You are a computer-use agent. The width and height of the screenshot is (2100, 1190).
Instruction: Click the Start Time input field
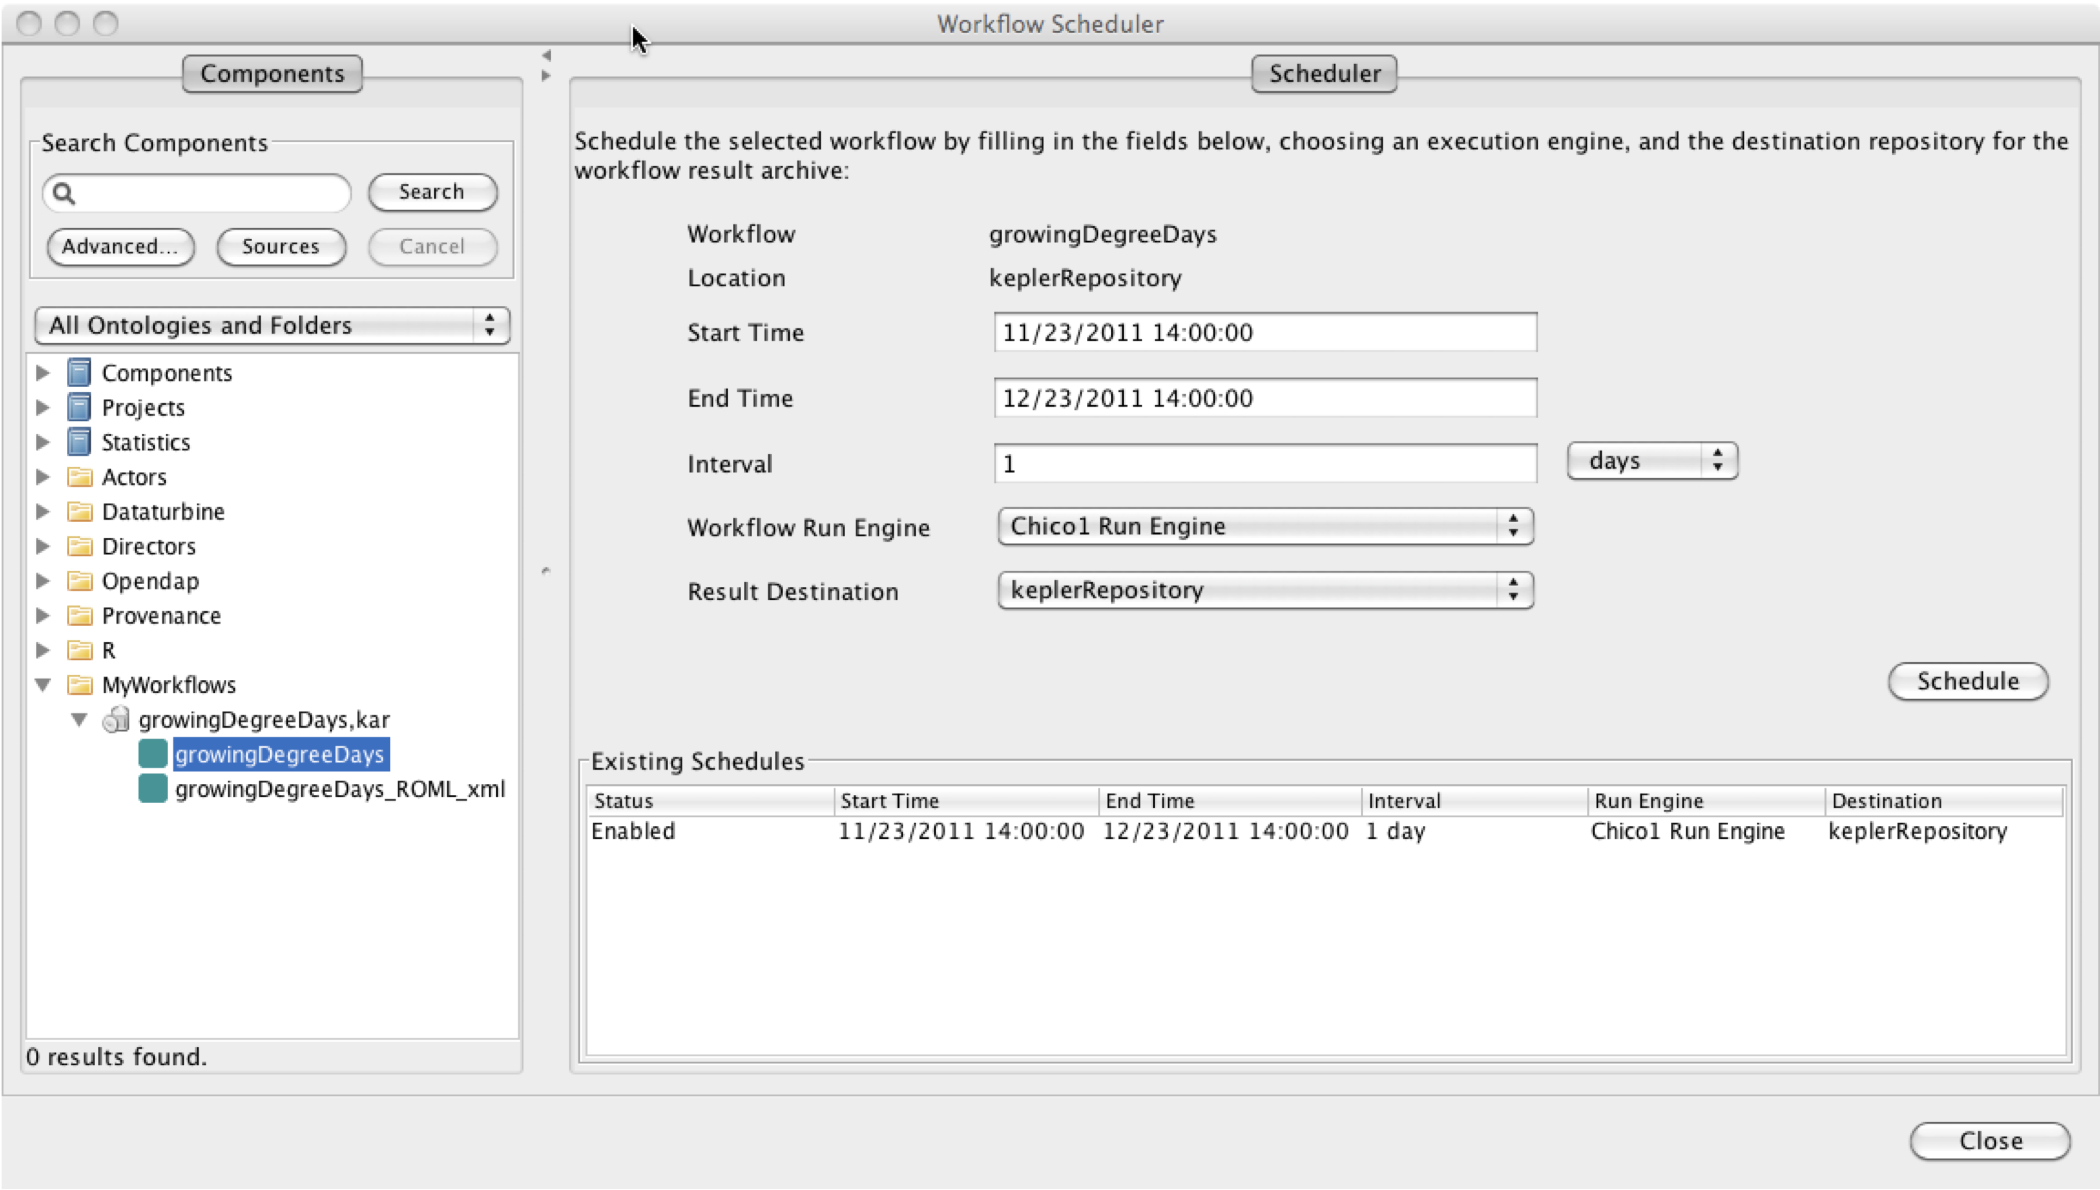tap(1265, 332)
